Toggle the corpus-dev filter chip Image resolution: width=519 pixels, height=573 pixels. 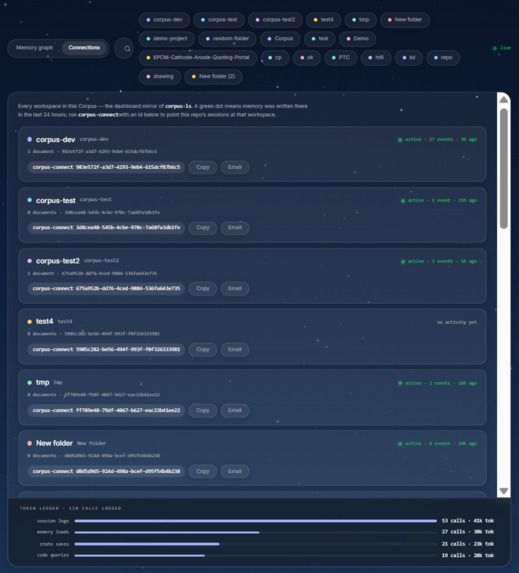(x=164, y=20)
